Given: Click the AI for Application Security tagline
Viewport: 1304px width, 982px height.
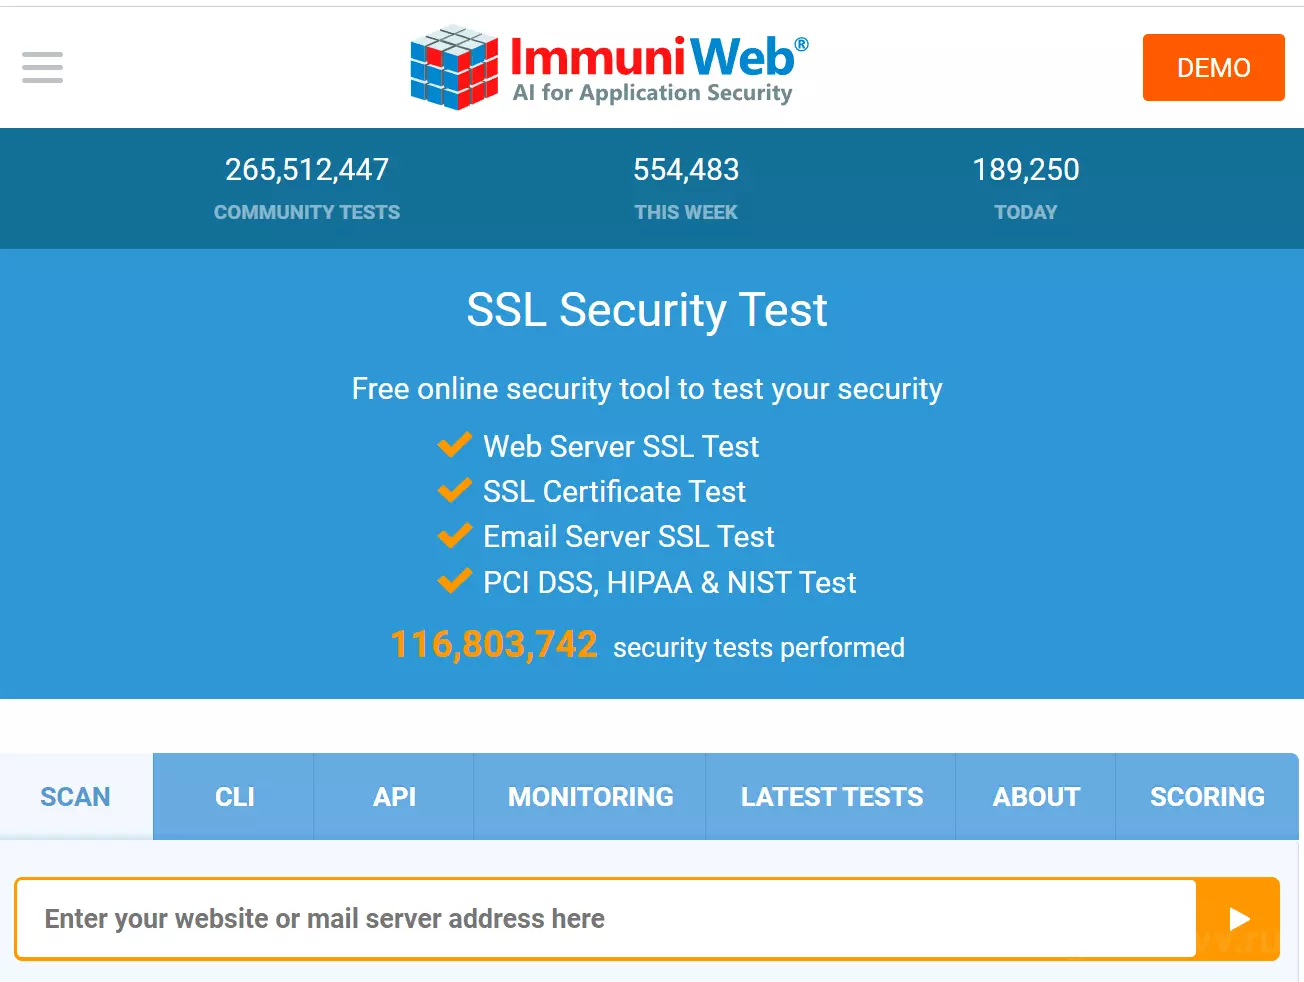Looking at the screenshot, I should [x=652, y=93].
